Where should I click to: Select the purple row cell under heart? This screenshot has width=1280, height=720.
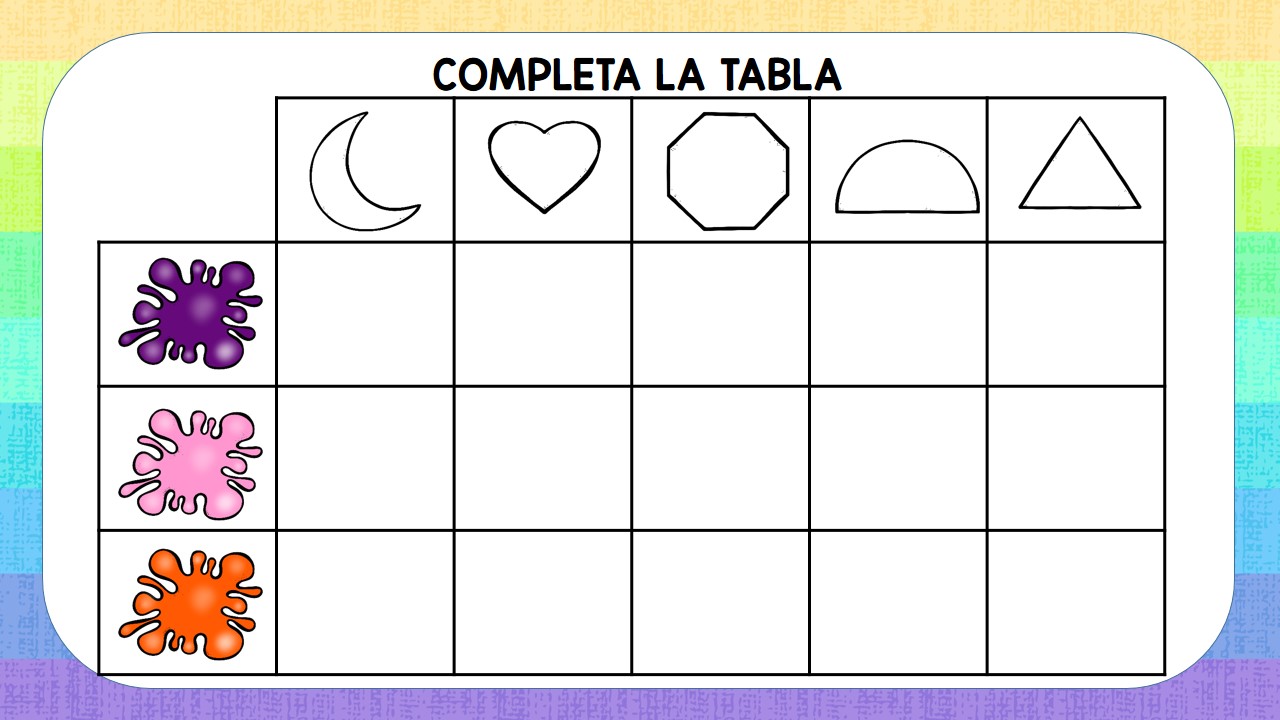(x=543, y=314)
